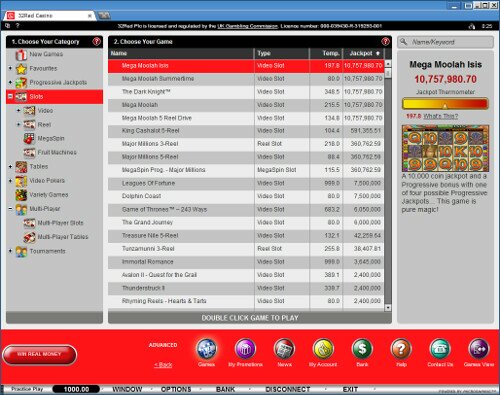The height and width of the screenshot is (395, 500).
Task: Click the What's This? link
Action: tap(441, 116)
